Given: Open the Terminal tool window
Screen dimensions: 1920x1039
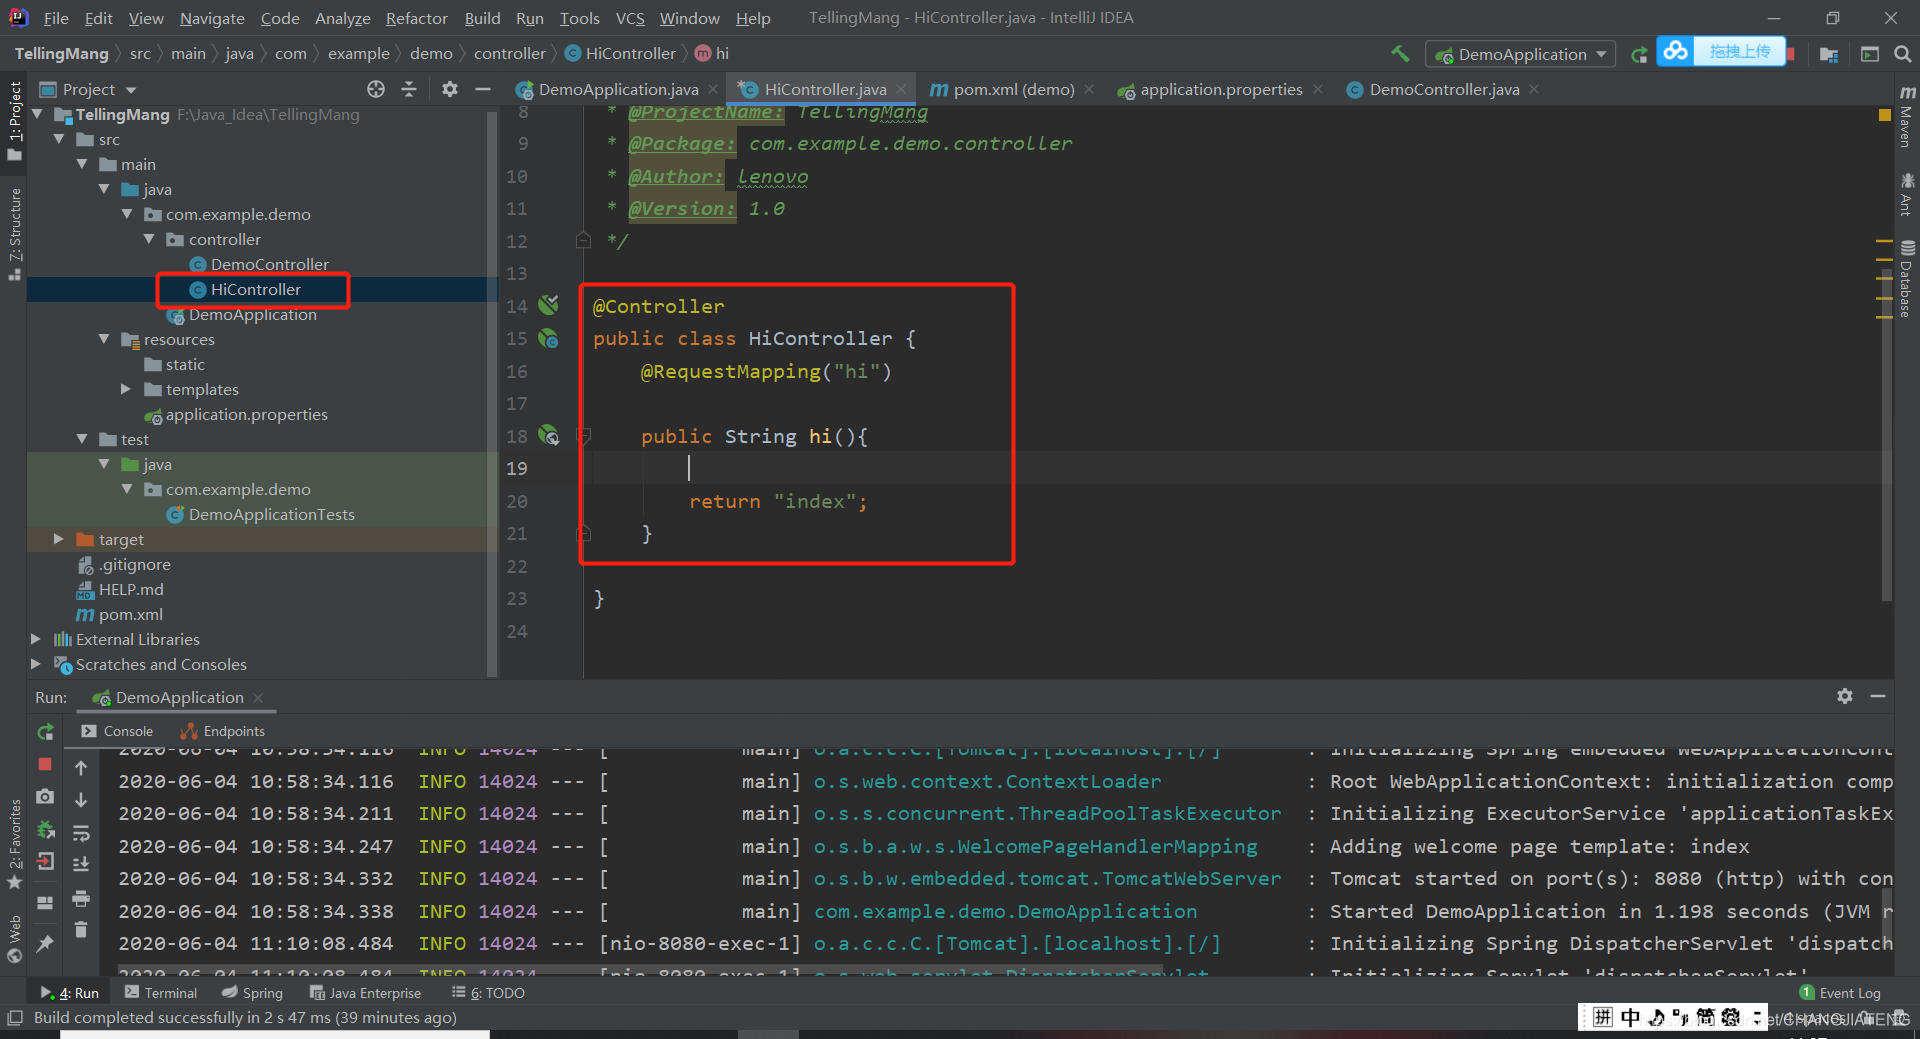Looking at the screenshot, I should pyautogui.click(x=160, y=993).
